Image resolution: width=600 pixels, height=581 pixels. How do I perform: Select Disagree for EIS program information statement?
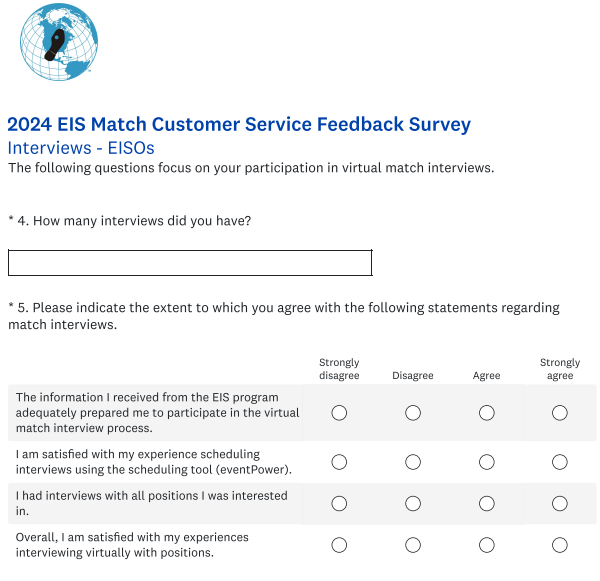[x=413, y=413]
